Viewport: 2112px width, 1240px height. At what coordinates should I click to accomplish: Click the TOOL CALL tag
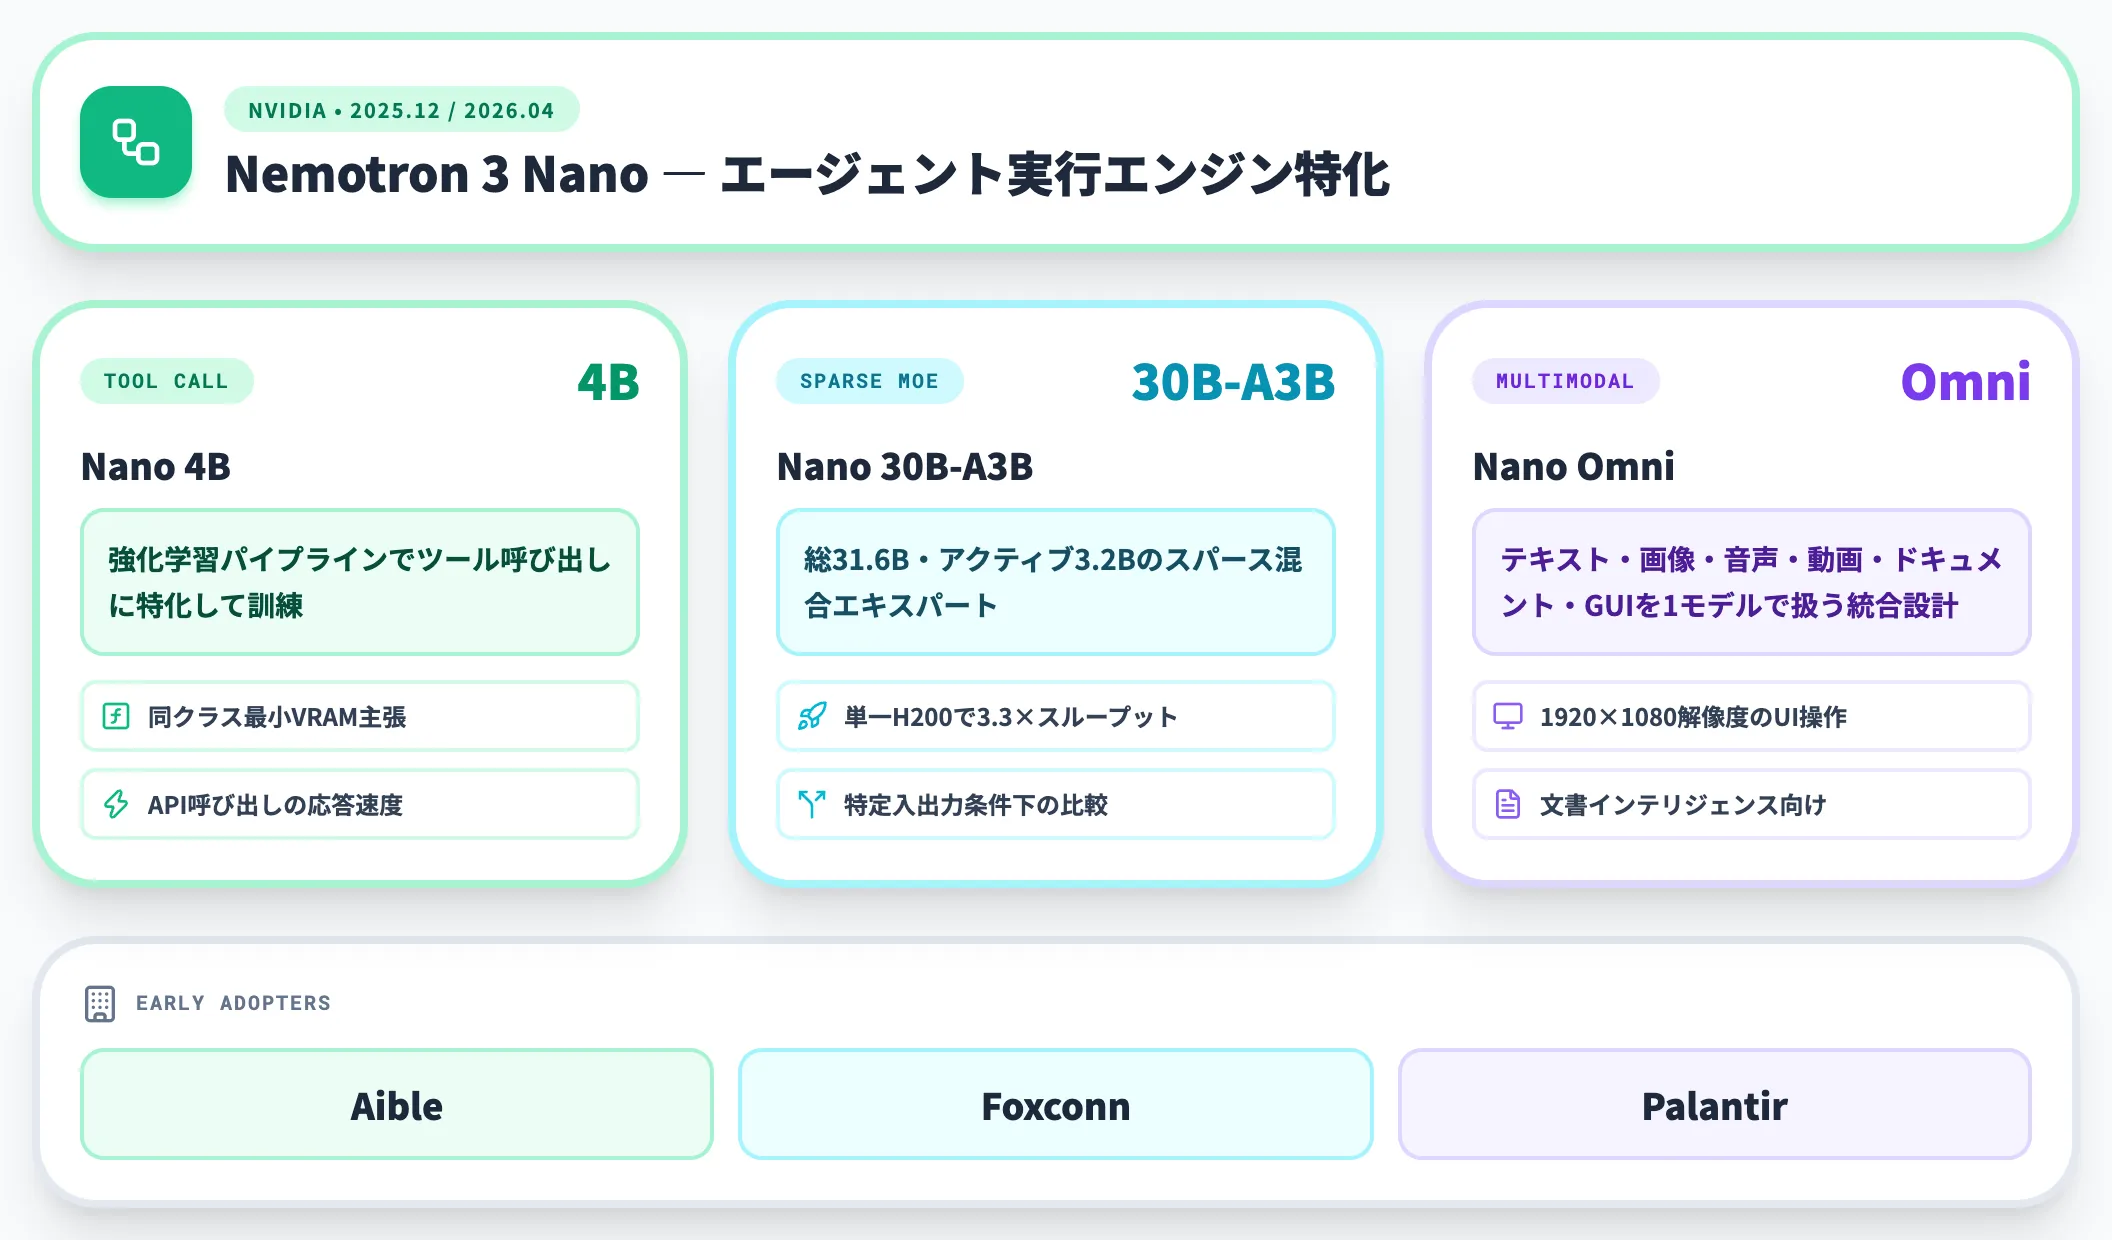point(167,381)
